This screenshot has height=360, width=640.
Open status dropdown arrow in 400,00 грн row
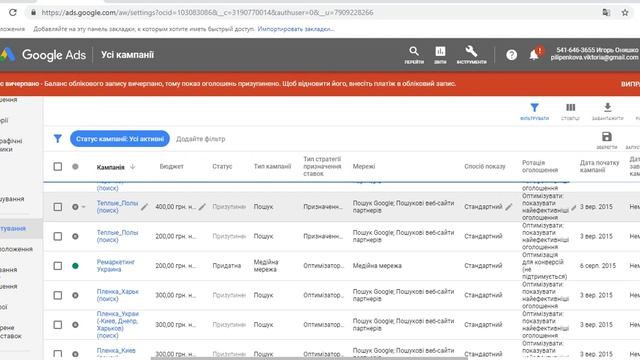(84, 207)
